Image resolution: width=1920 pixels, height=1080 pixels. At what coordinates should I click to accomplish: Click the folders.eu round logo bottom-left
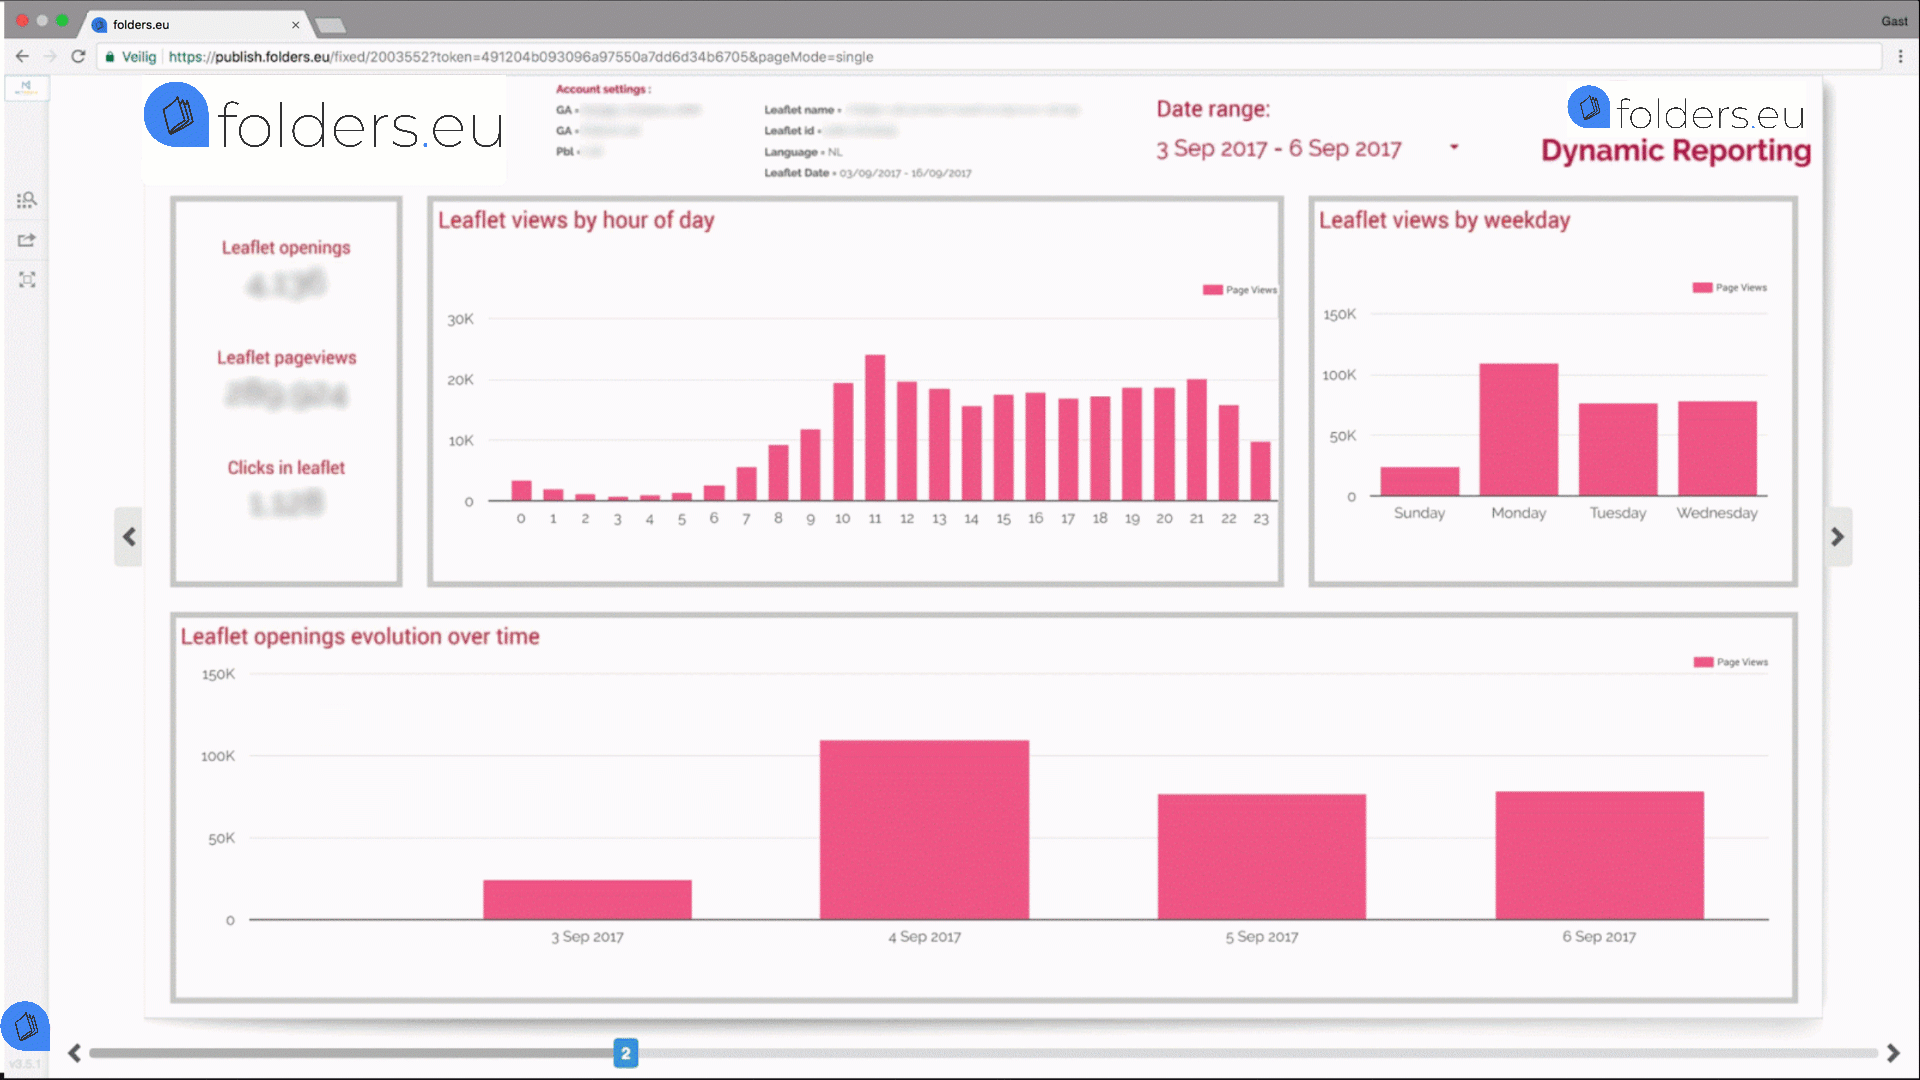(26, 1026)
